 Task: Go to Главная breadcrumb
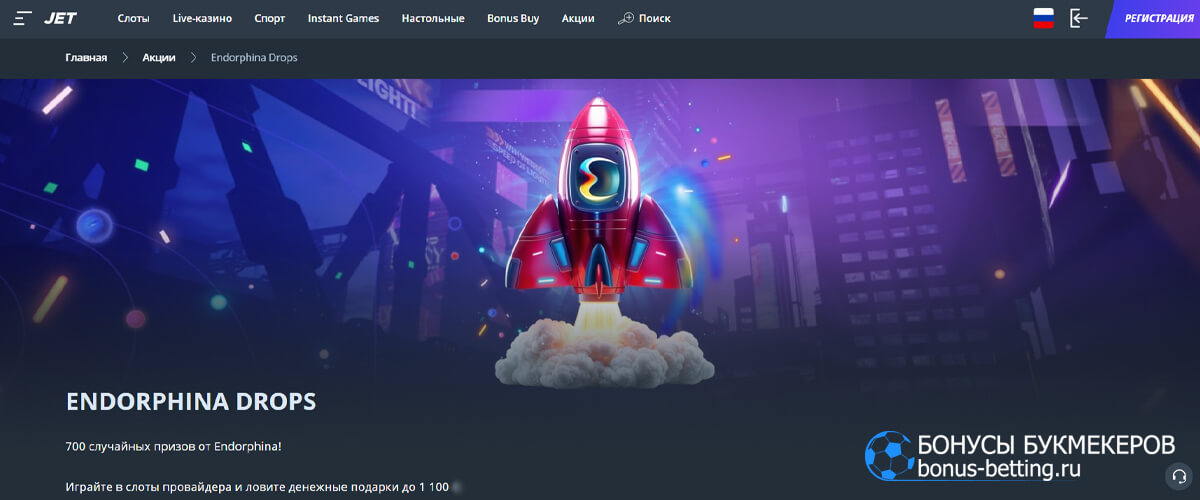86,57
